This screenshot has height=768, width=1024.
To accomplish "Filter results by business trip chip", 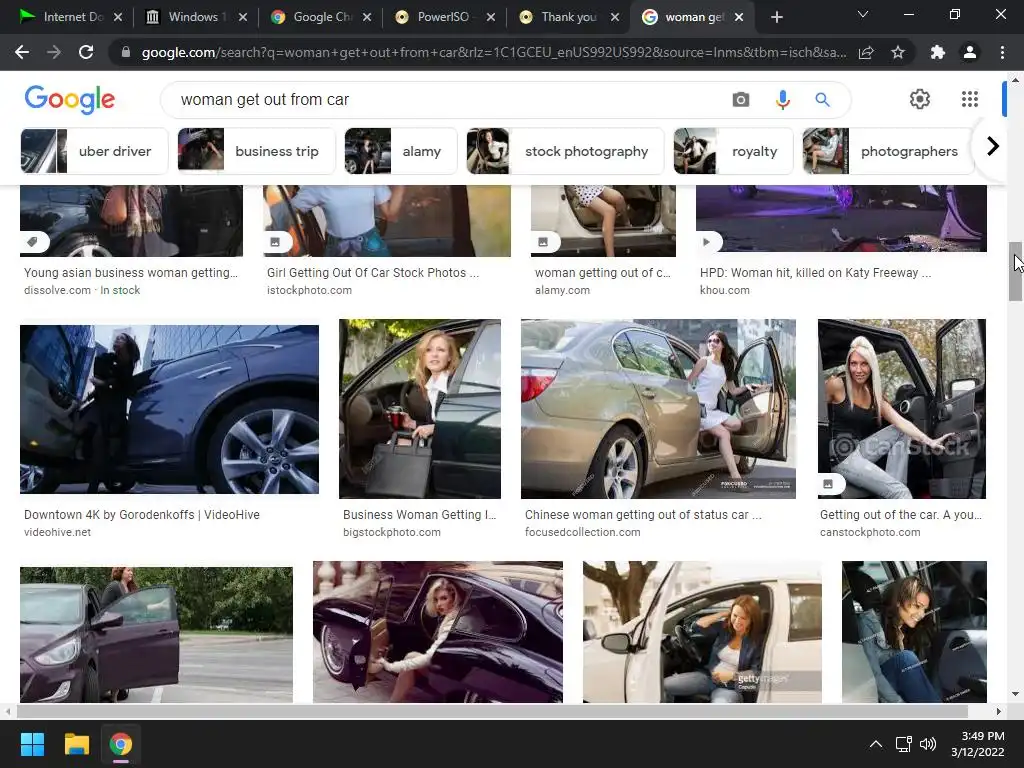I will (256, 151).
